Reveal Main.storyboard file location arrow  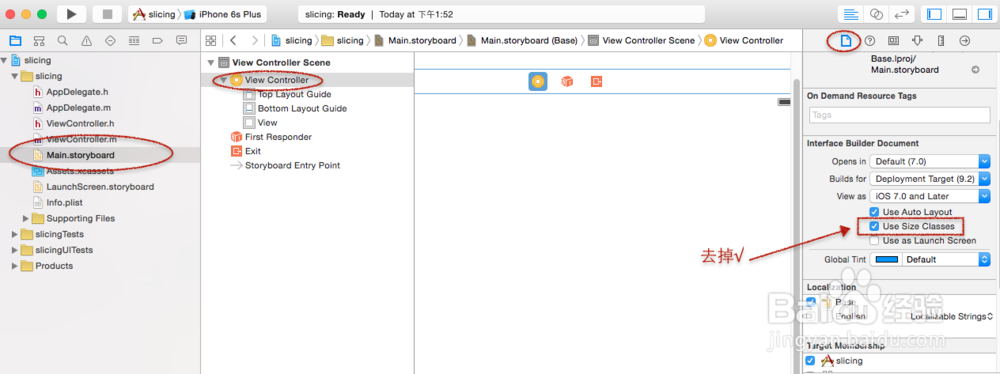point(975,70)
